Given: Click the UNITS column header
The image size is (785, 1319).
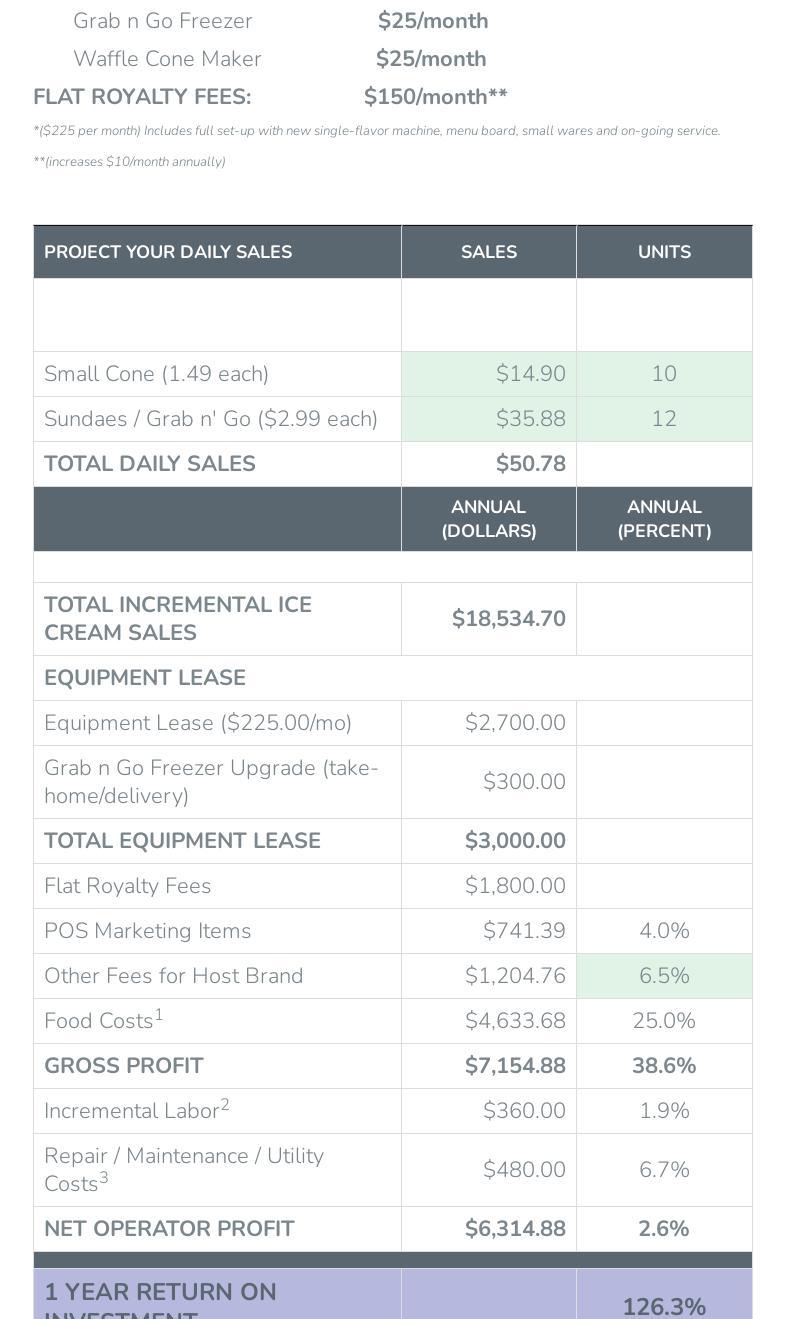Looking at the screenshot, I should coord(664,252).
